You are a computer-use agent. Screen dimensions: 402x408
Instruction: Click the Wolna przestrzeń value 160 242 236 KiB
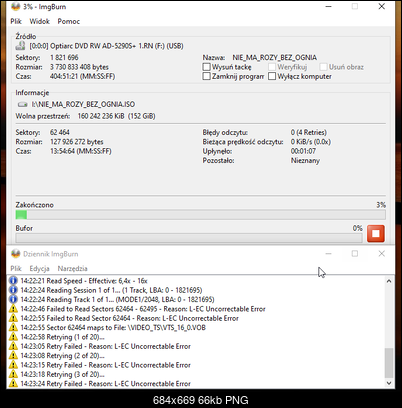click(x=101, y=116)
